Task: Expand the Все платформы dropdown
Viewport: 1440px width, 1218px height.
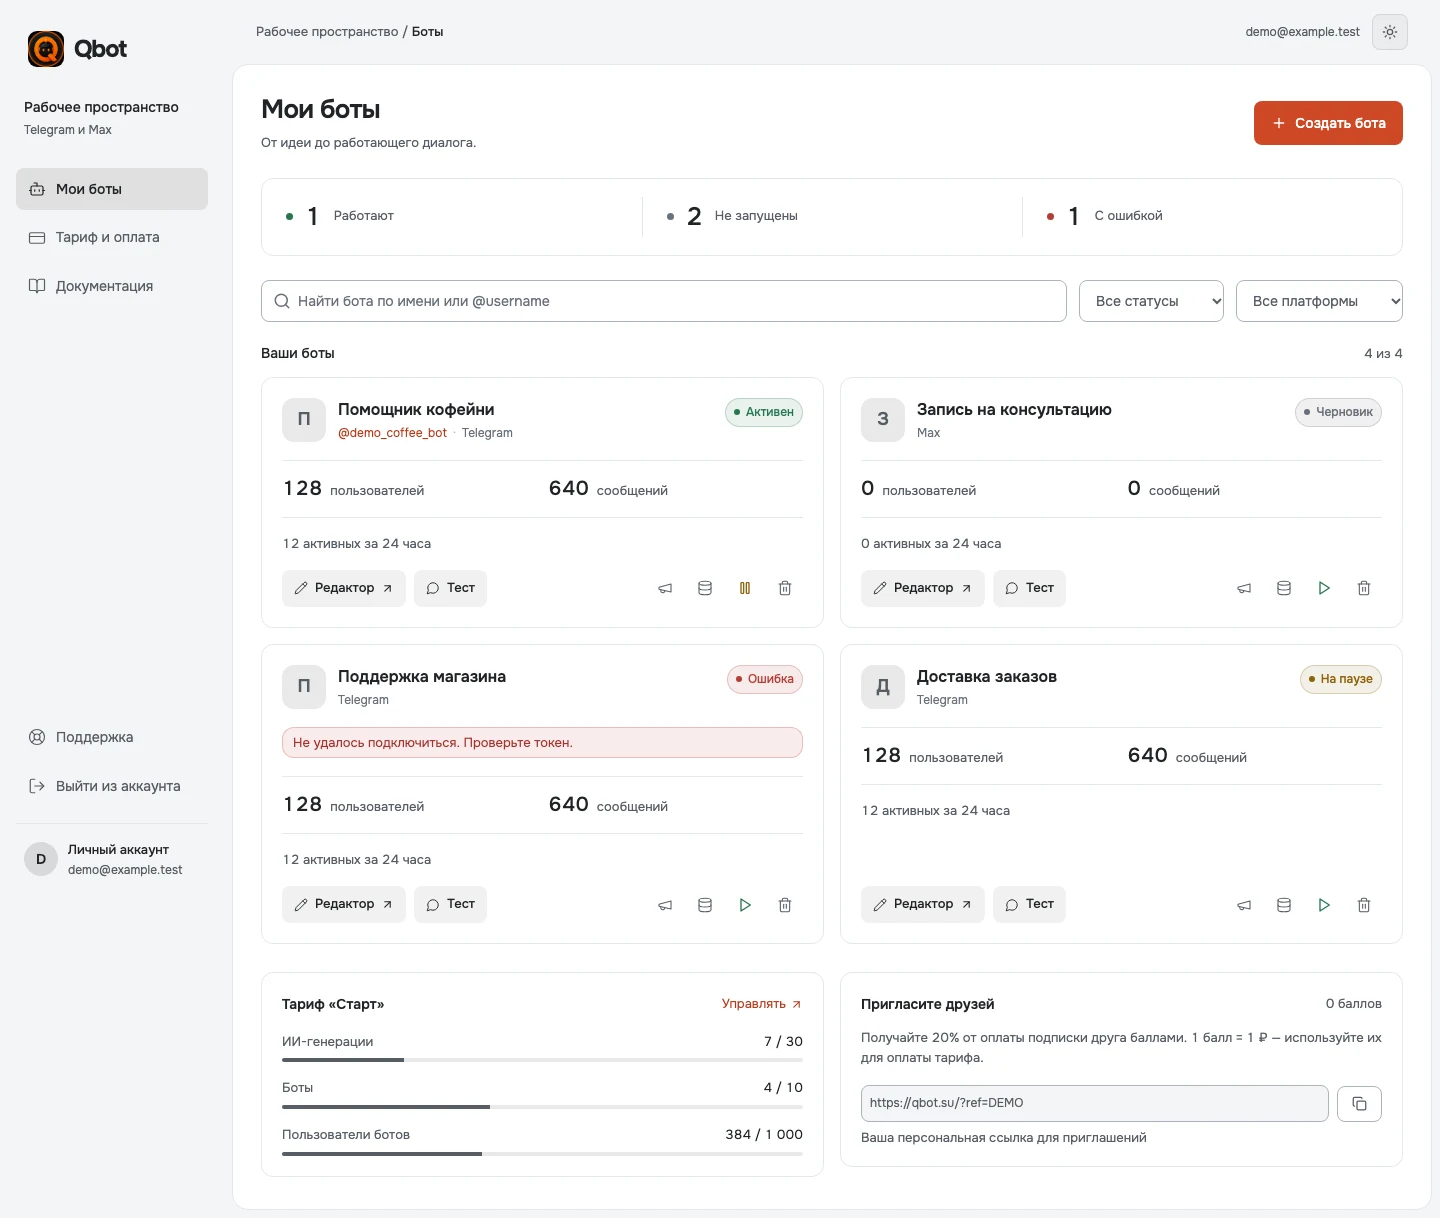Action: point(1320,301)
